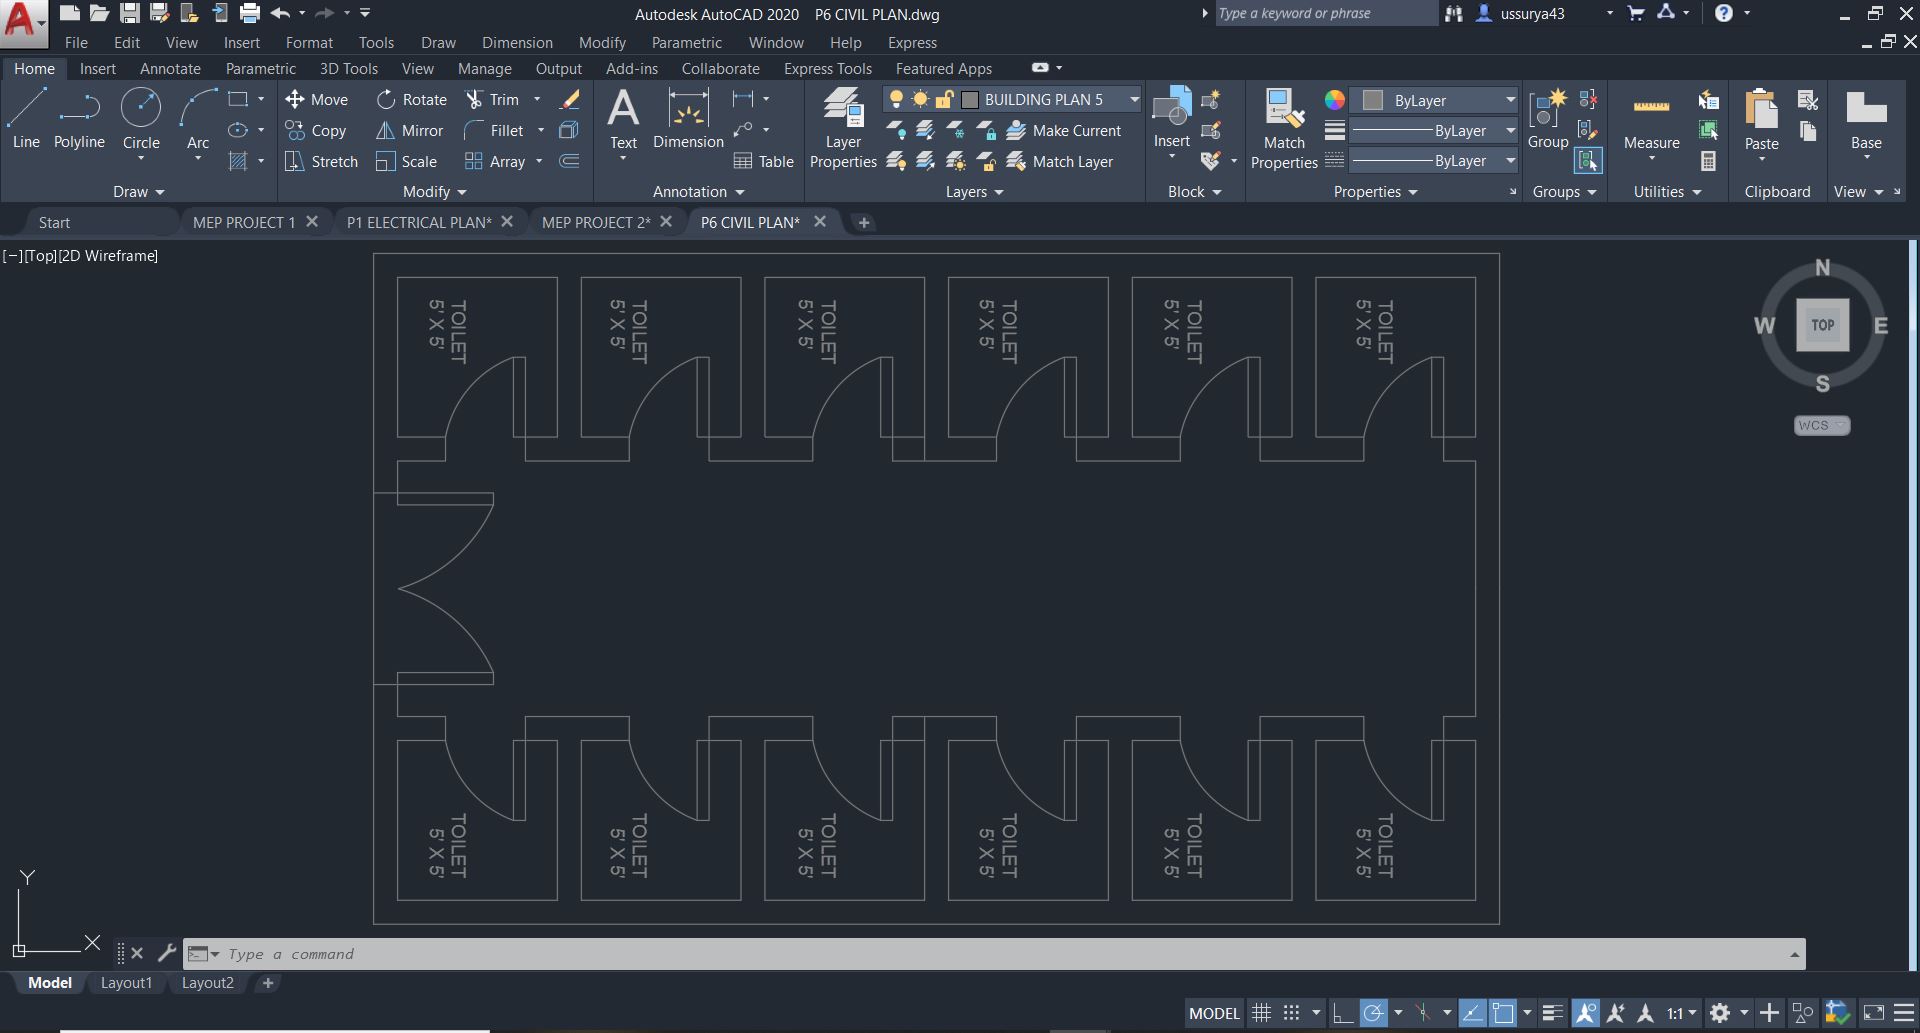Click the object color wheel icon

point(1334,99)
